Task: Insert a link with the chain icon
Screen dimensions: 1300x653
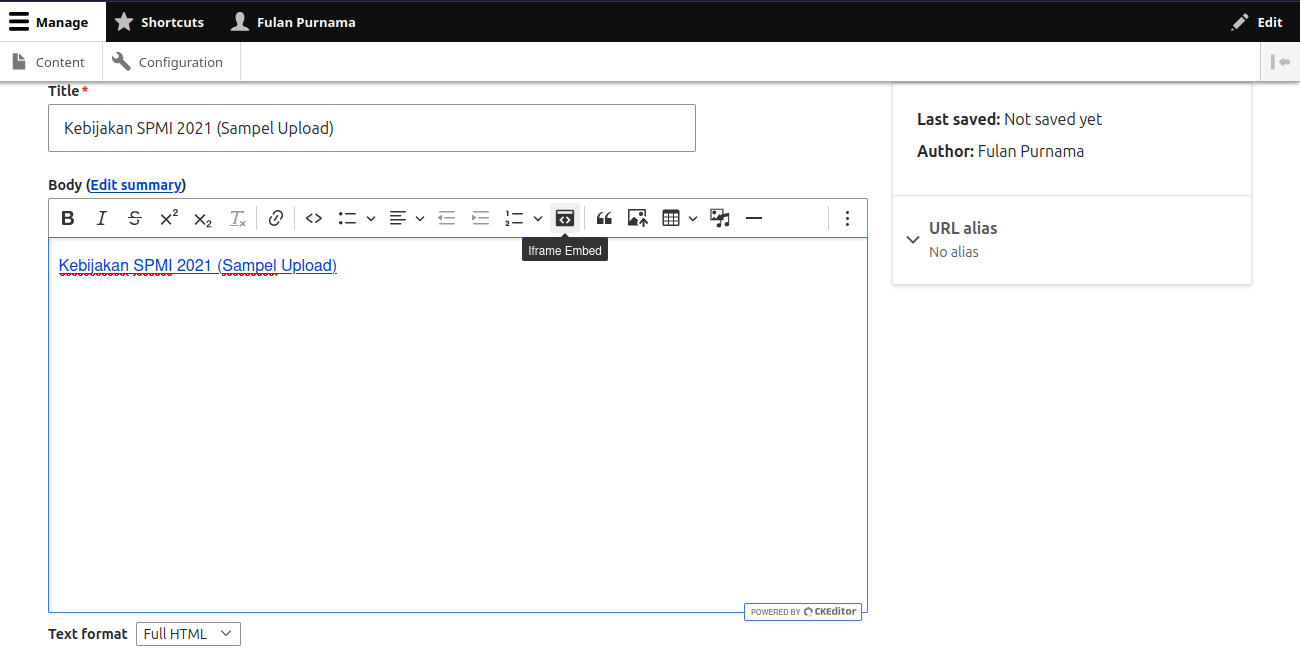Action: click(276, 218)
